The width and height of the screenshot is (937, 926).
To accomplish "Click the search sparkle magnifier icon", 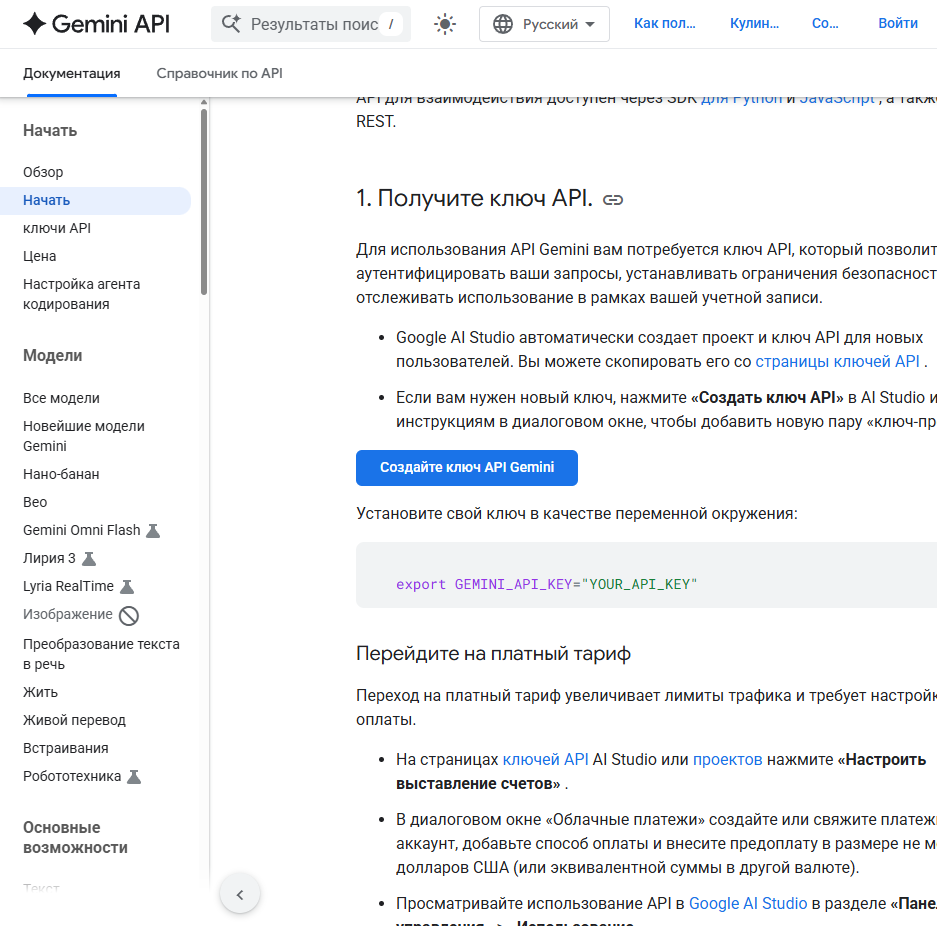I will pos(231,24).
